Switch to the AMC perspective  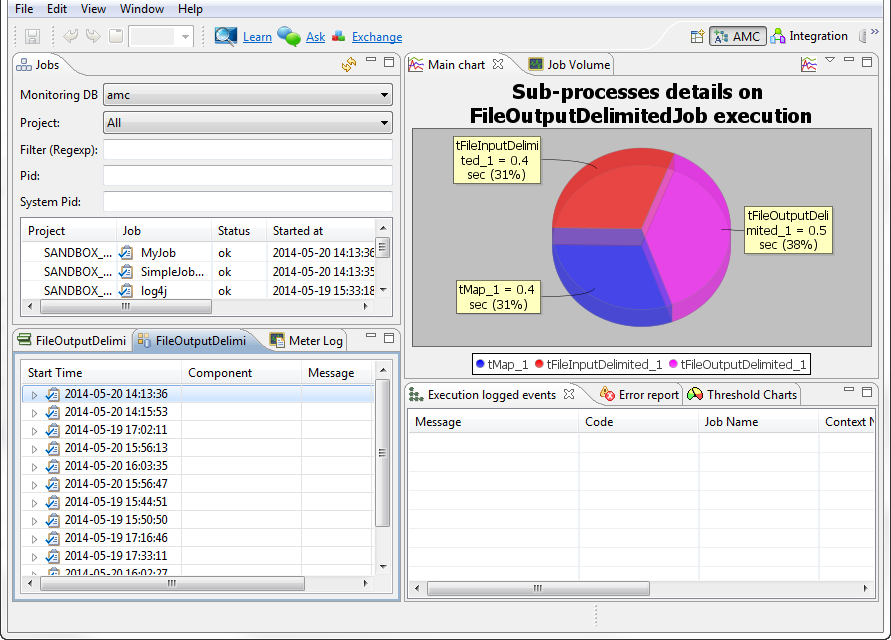click(x=737, y=37)
